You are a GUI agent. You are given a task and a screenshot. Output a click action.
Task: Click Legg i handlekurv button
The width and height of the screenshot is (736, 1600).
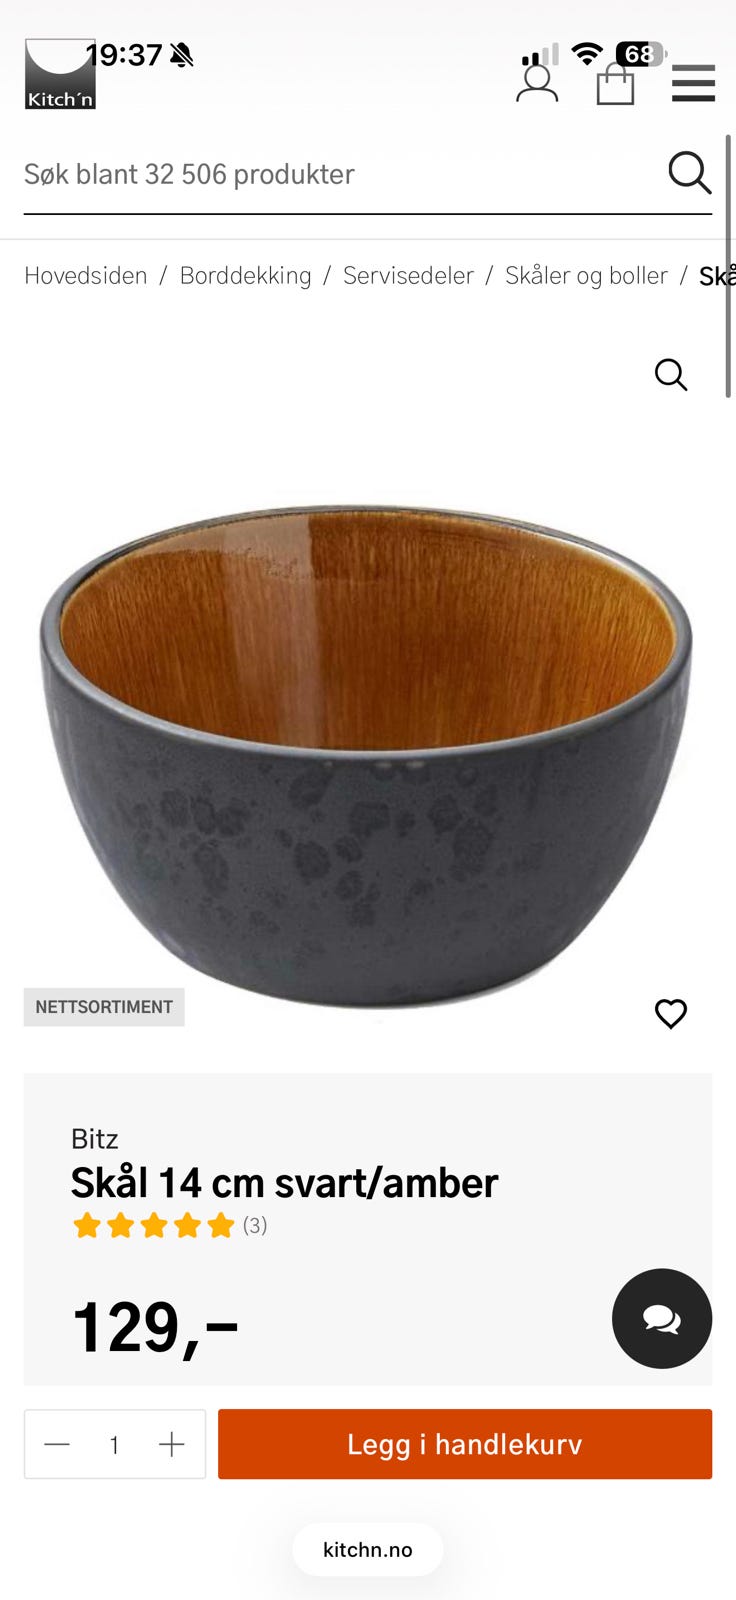coord(465,1444)
